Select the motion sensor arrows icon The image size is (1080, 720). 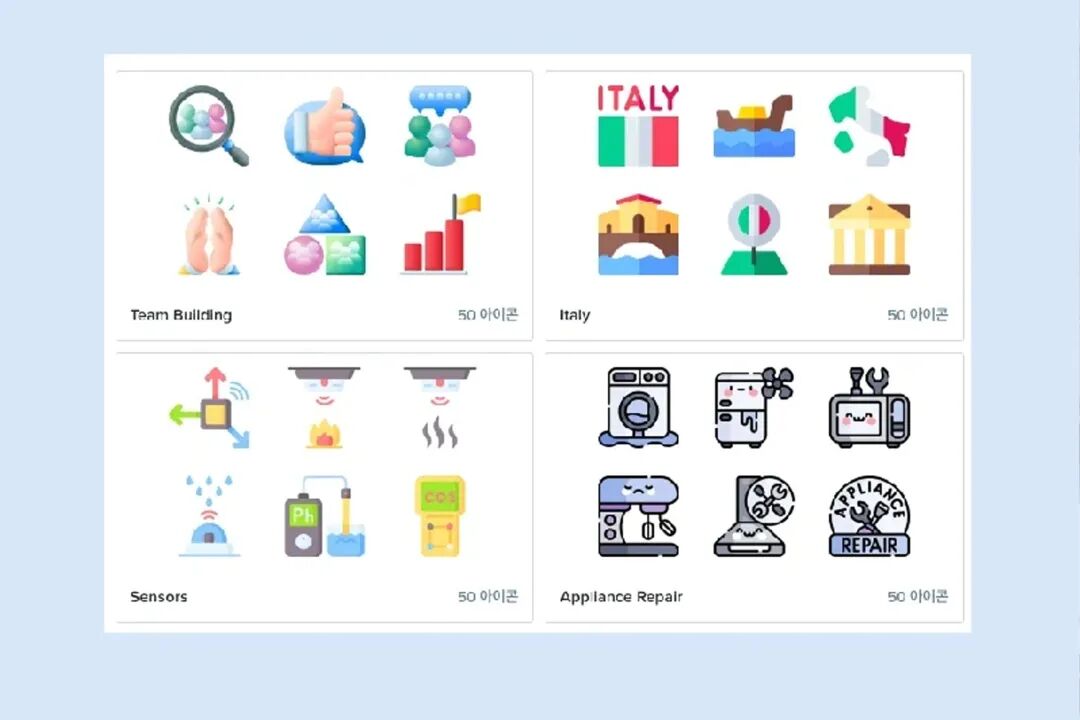point(209,408)
